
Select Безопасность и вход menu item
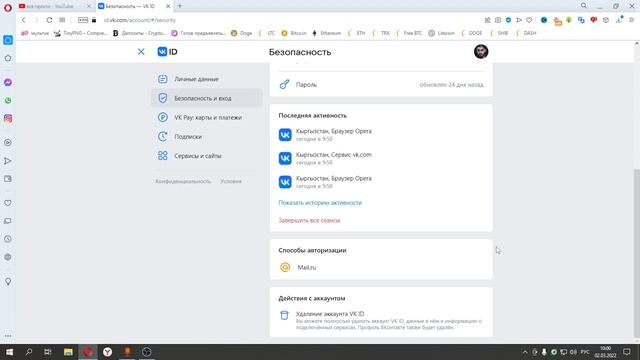click(x=207, y=98)
